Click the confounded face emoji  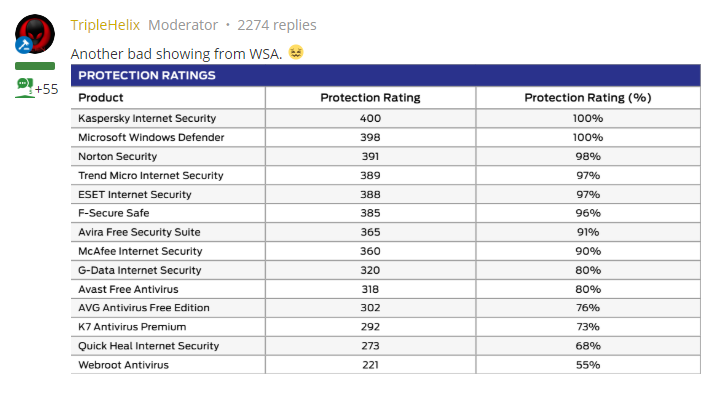[296, 52]
